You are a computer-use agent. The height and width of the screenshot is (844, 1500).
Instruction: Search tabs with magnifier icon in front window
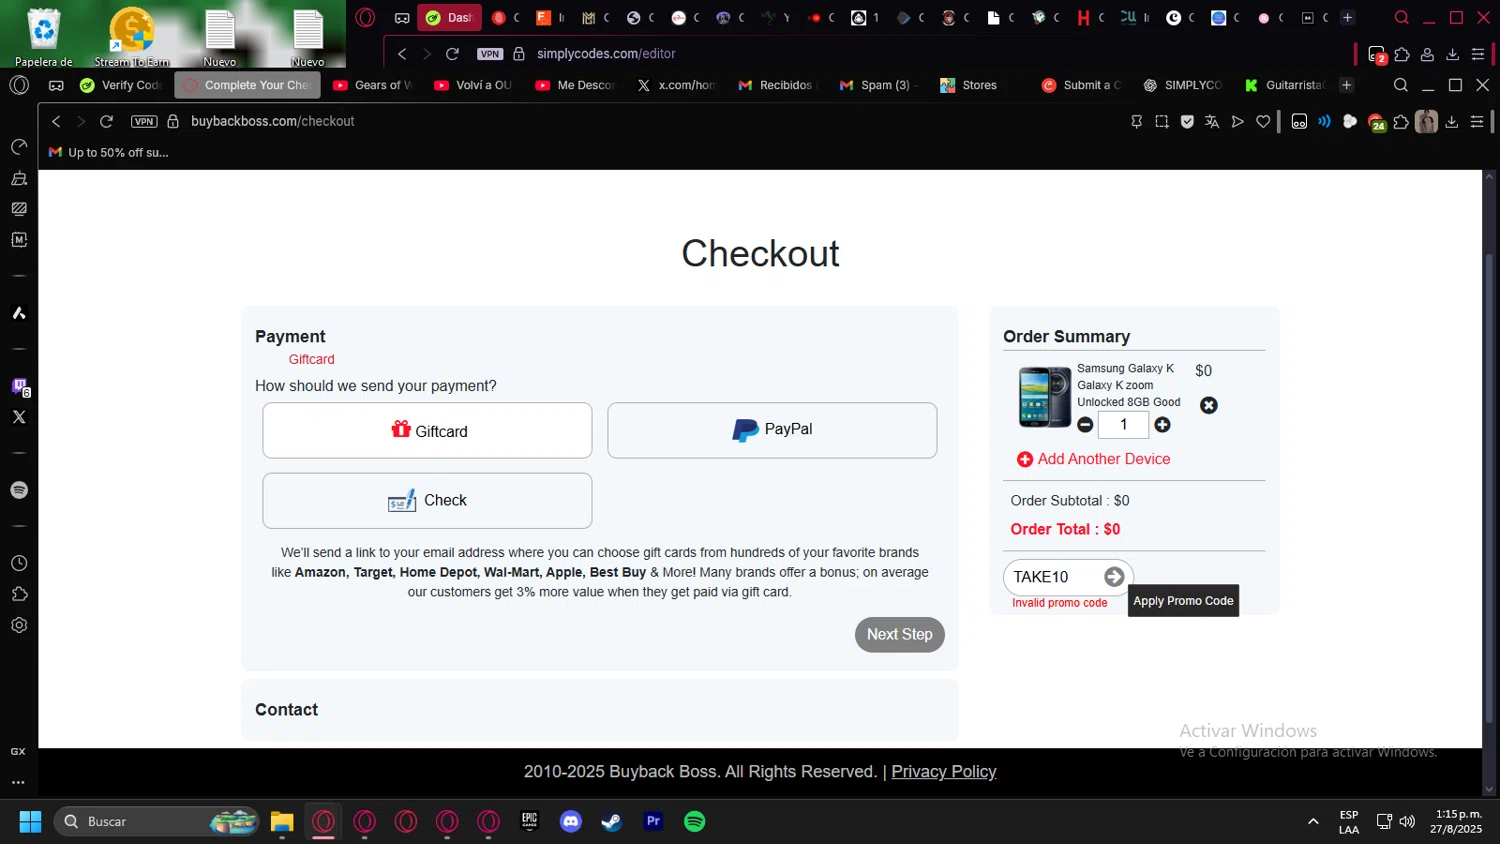pyautogui.click(x=1400, y=85)
